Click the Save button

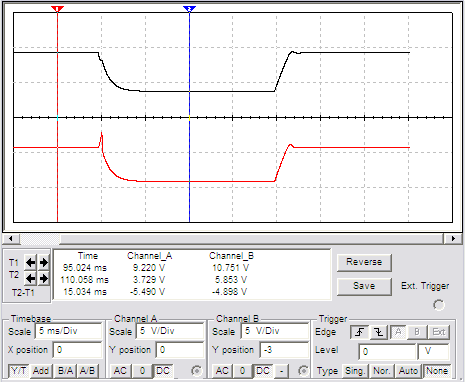(364, 286)
